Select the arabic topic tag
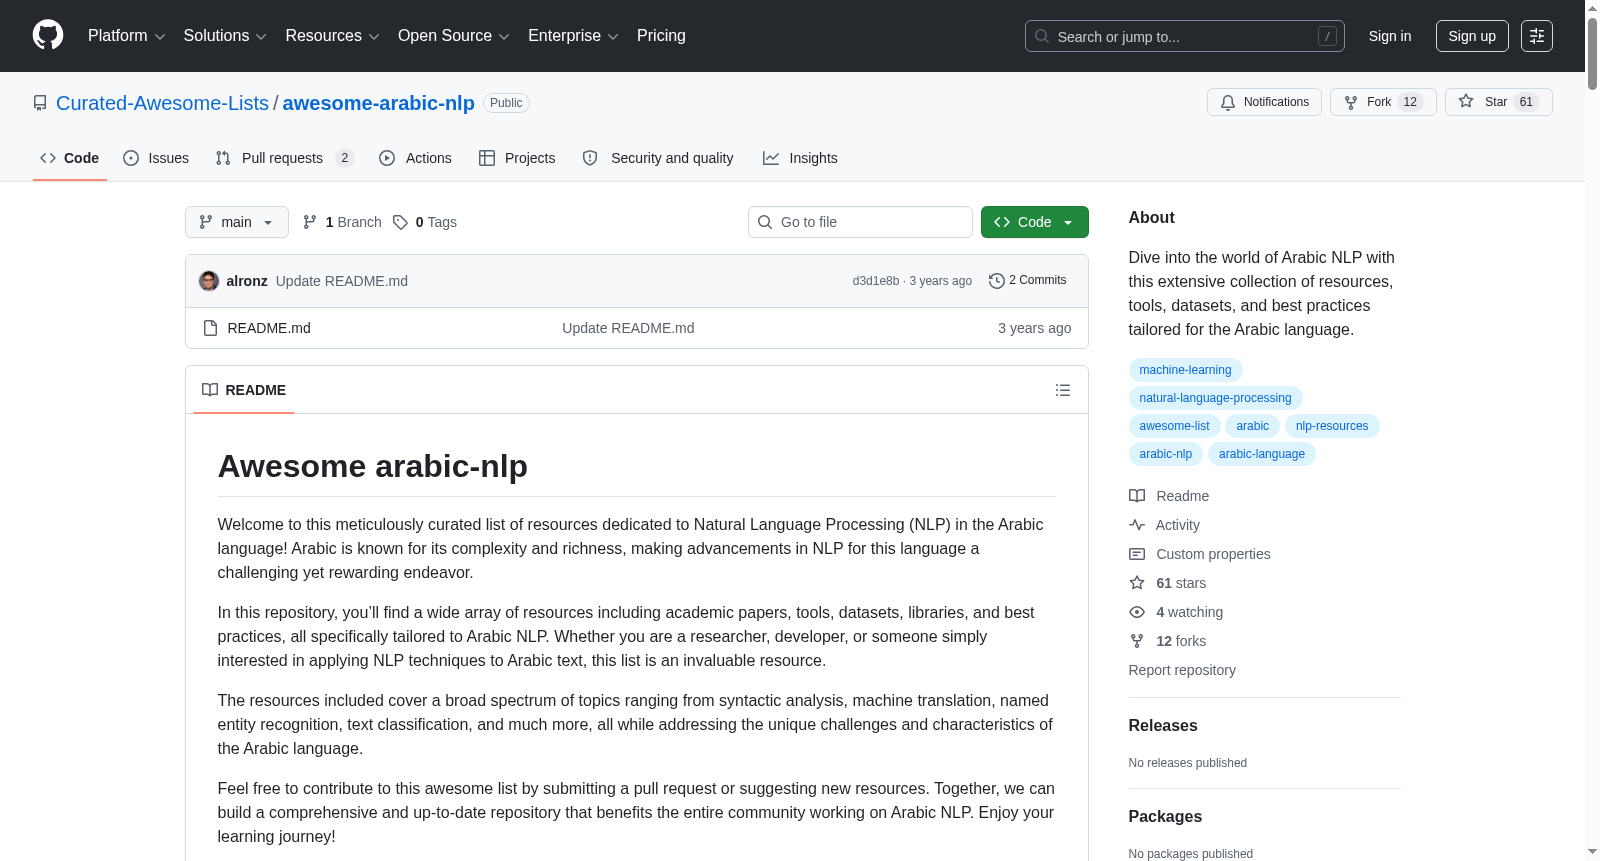The height and width of the screenshot is (861, 1600). [x=1252, y=426]
